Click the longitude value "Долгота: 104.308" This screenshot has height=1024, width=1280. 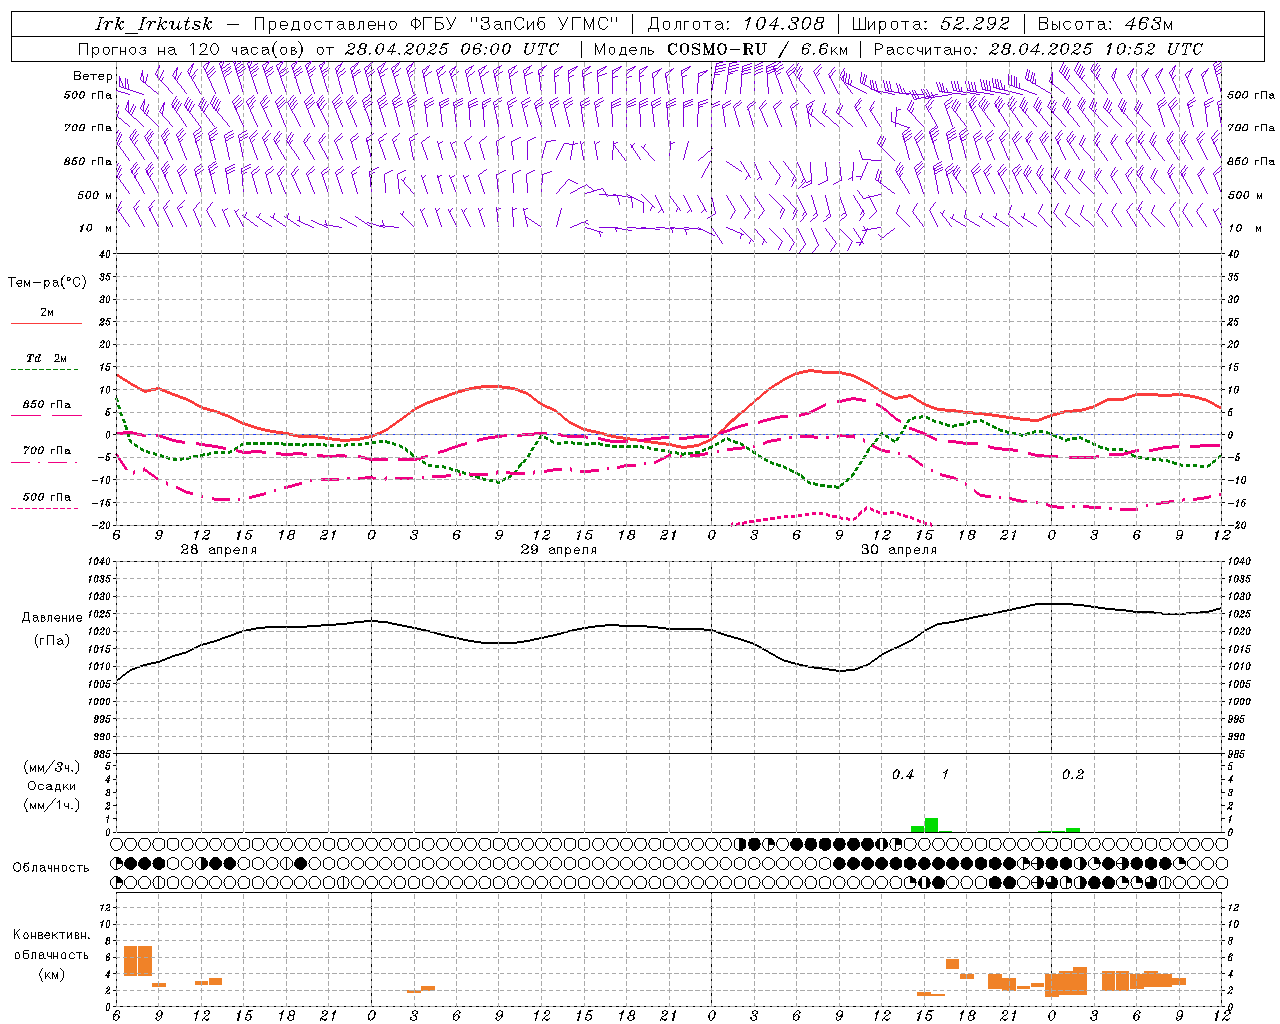pyautogui.click(x=736, y=24)
